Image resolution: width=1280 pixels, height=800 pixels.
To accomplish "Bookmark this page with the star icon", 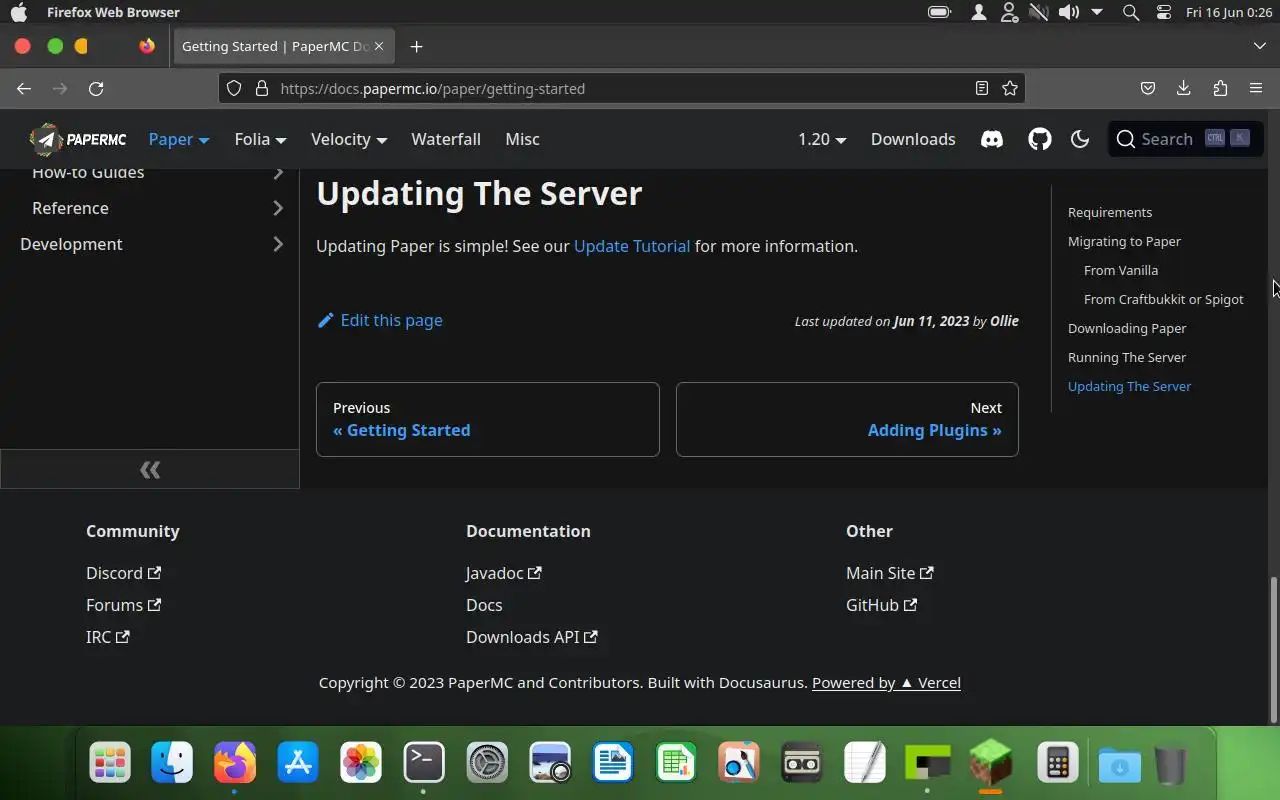I will 1010,88.
